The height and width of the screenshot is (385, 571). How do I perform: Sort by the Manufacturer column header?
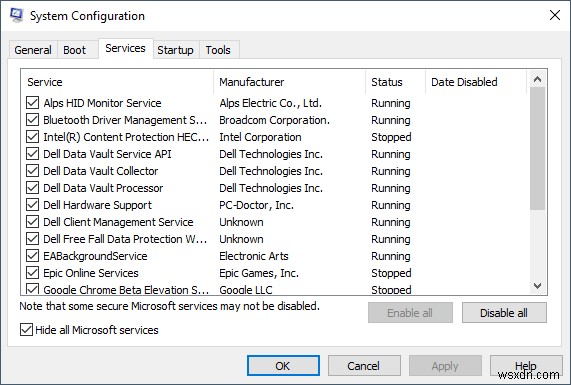(290, 82)
